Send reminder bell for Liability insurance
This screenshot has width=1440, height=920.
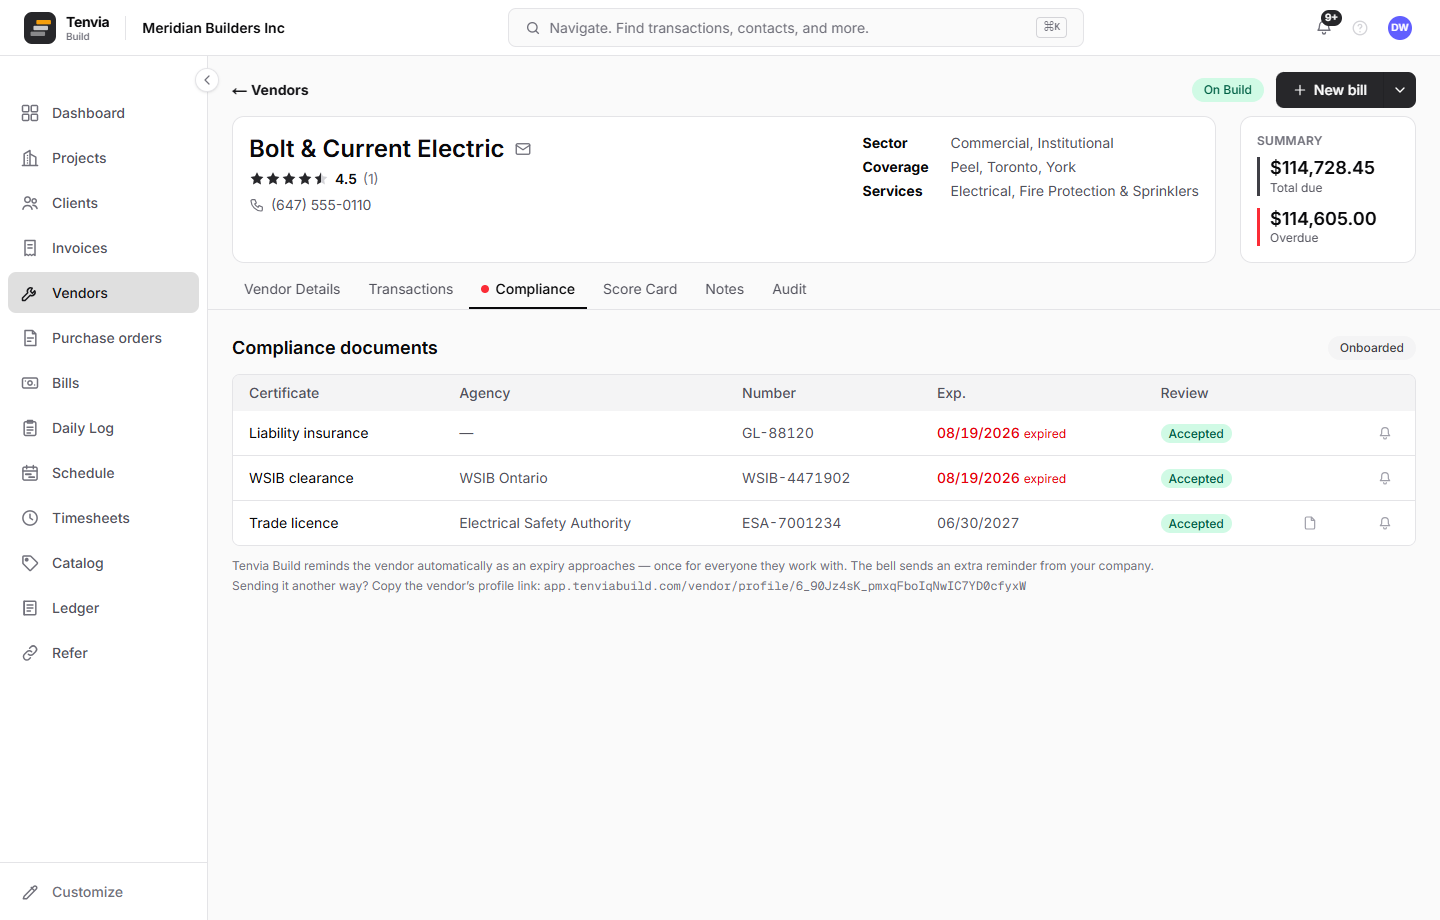(1385, 433)
